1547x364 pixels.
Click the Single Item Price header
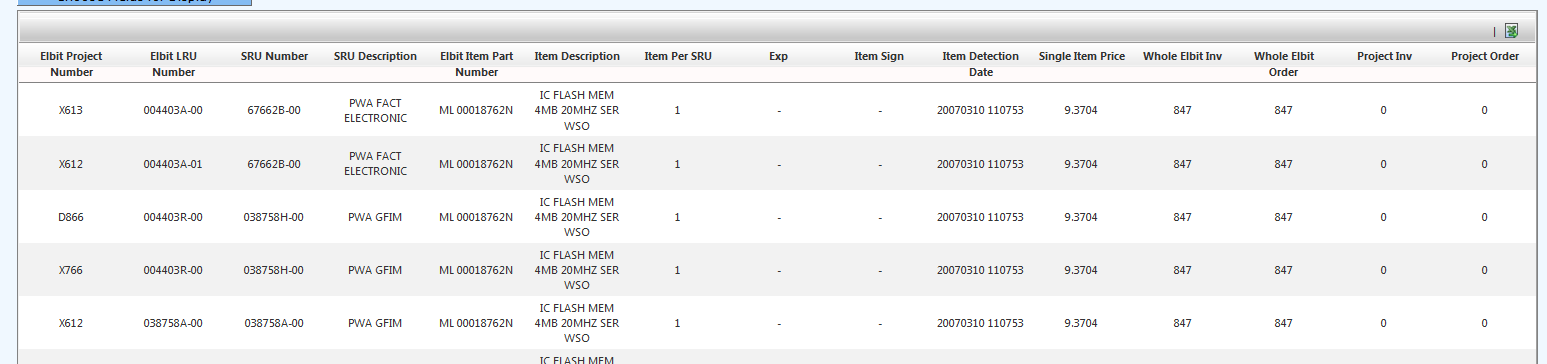coord(1081,57)
